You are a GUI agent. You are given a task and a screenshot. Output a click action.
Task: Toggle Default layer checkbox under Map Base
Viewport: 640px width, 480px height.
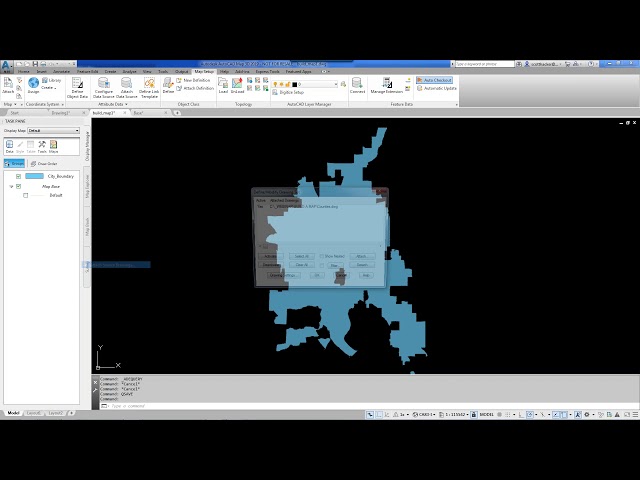(x=26, y=196)
